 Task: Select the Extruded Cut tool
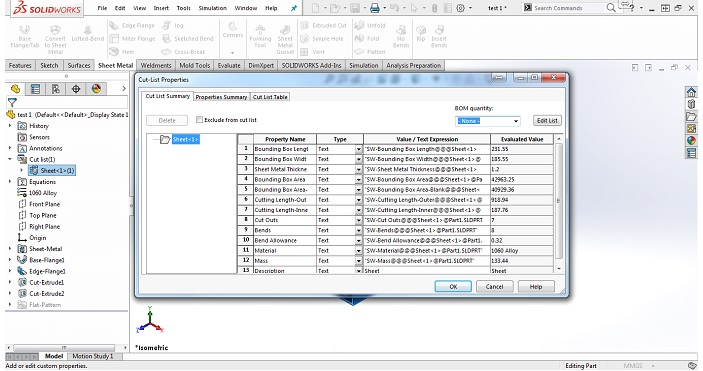323,26
